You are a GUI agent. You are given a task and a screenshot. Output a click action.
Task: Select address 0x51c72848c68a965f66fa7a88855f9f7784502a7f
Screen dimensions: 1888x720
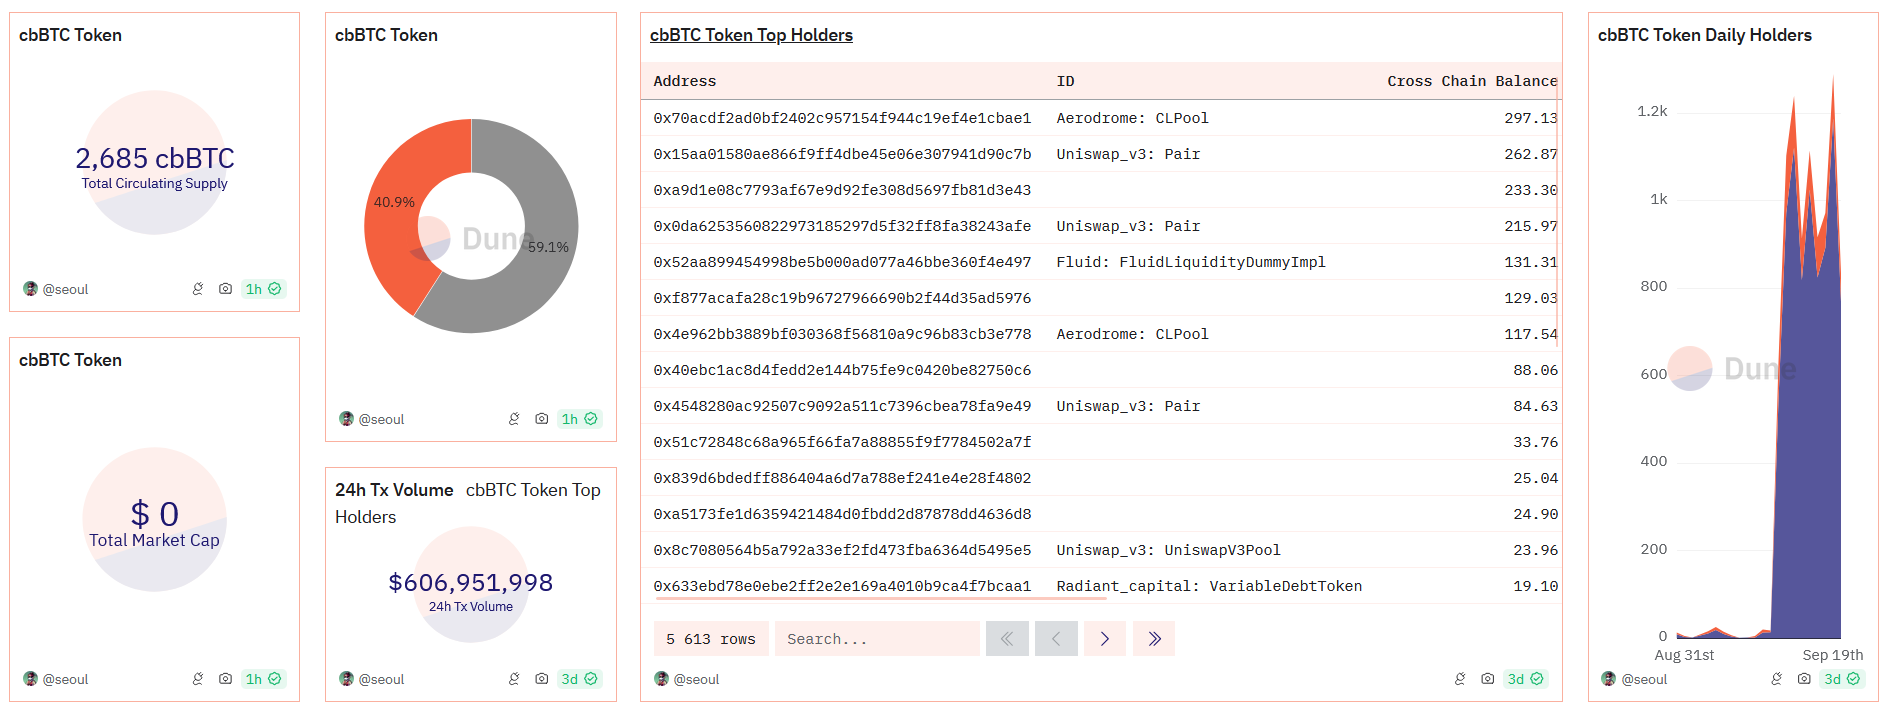point(842,442)
